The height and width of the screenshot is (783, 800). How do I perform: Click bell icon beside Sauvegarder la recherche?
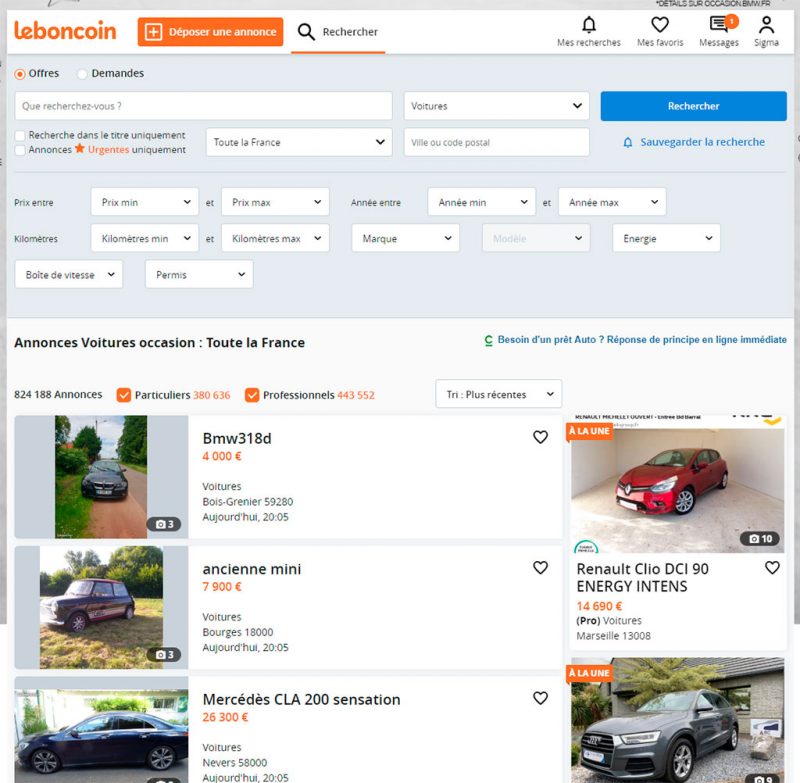tap(628, 142)
